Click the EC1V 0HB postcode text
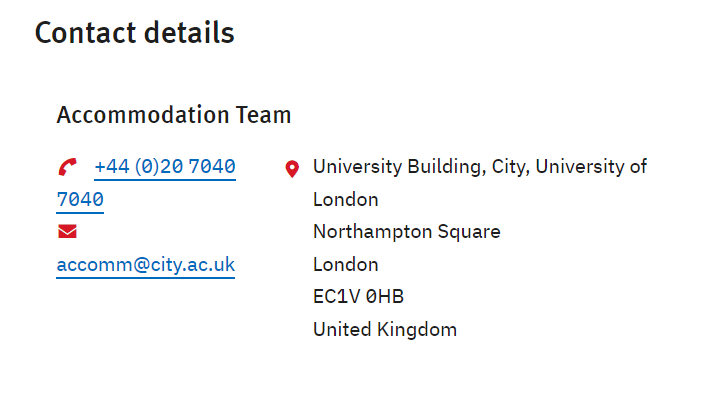 (358, 297)
